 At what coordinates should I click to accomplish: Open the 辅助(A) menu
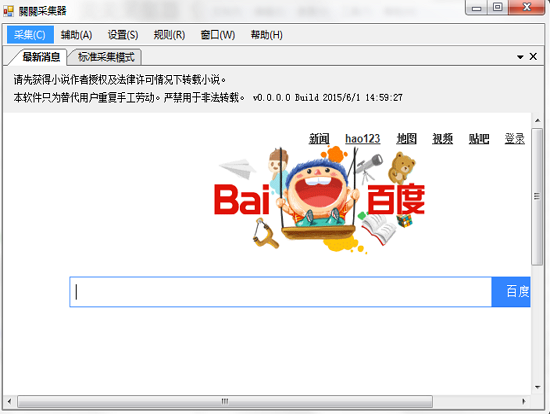point(76,35)
